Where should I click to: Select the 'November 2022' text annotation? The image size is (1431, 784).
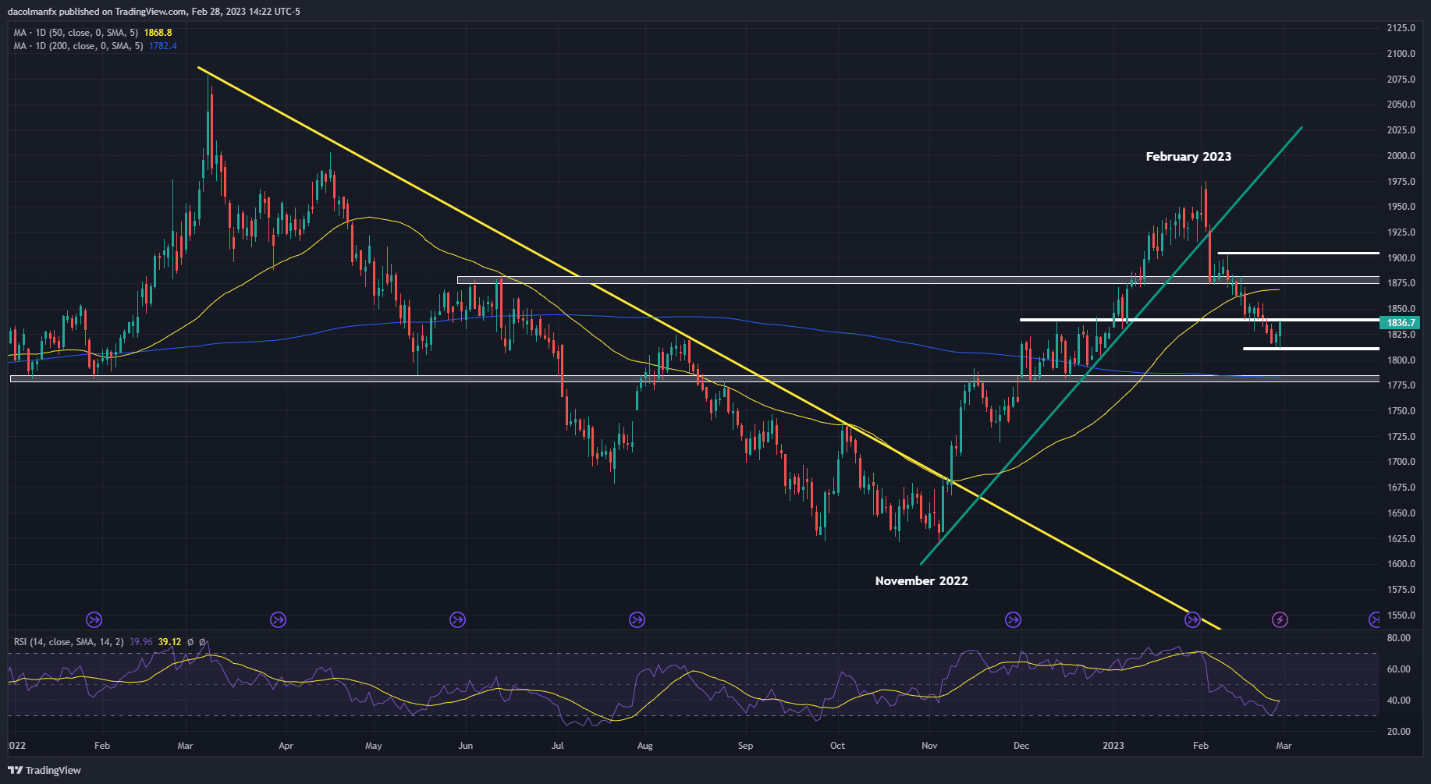click(x=921, y=581)
